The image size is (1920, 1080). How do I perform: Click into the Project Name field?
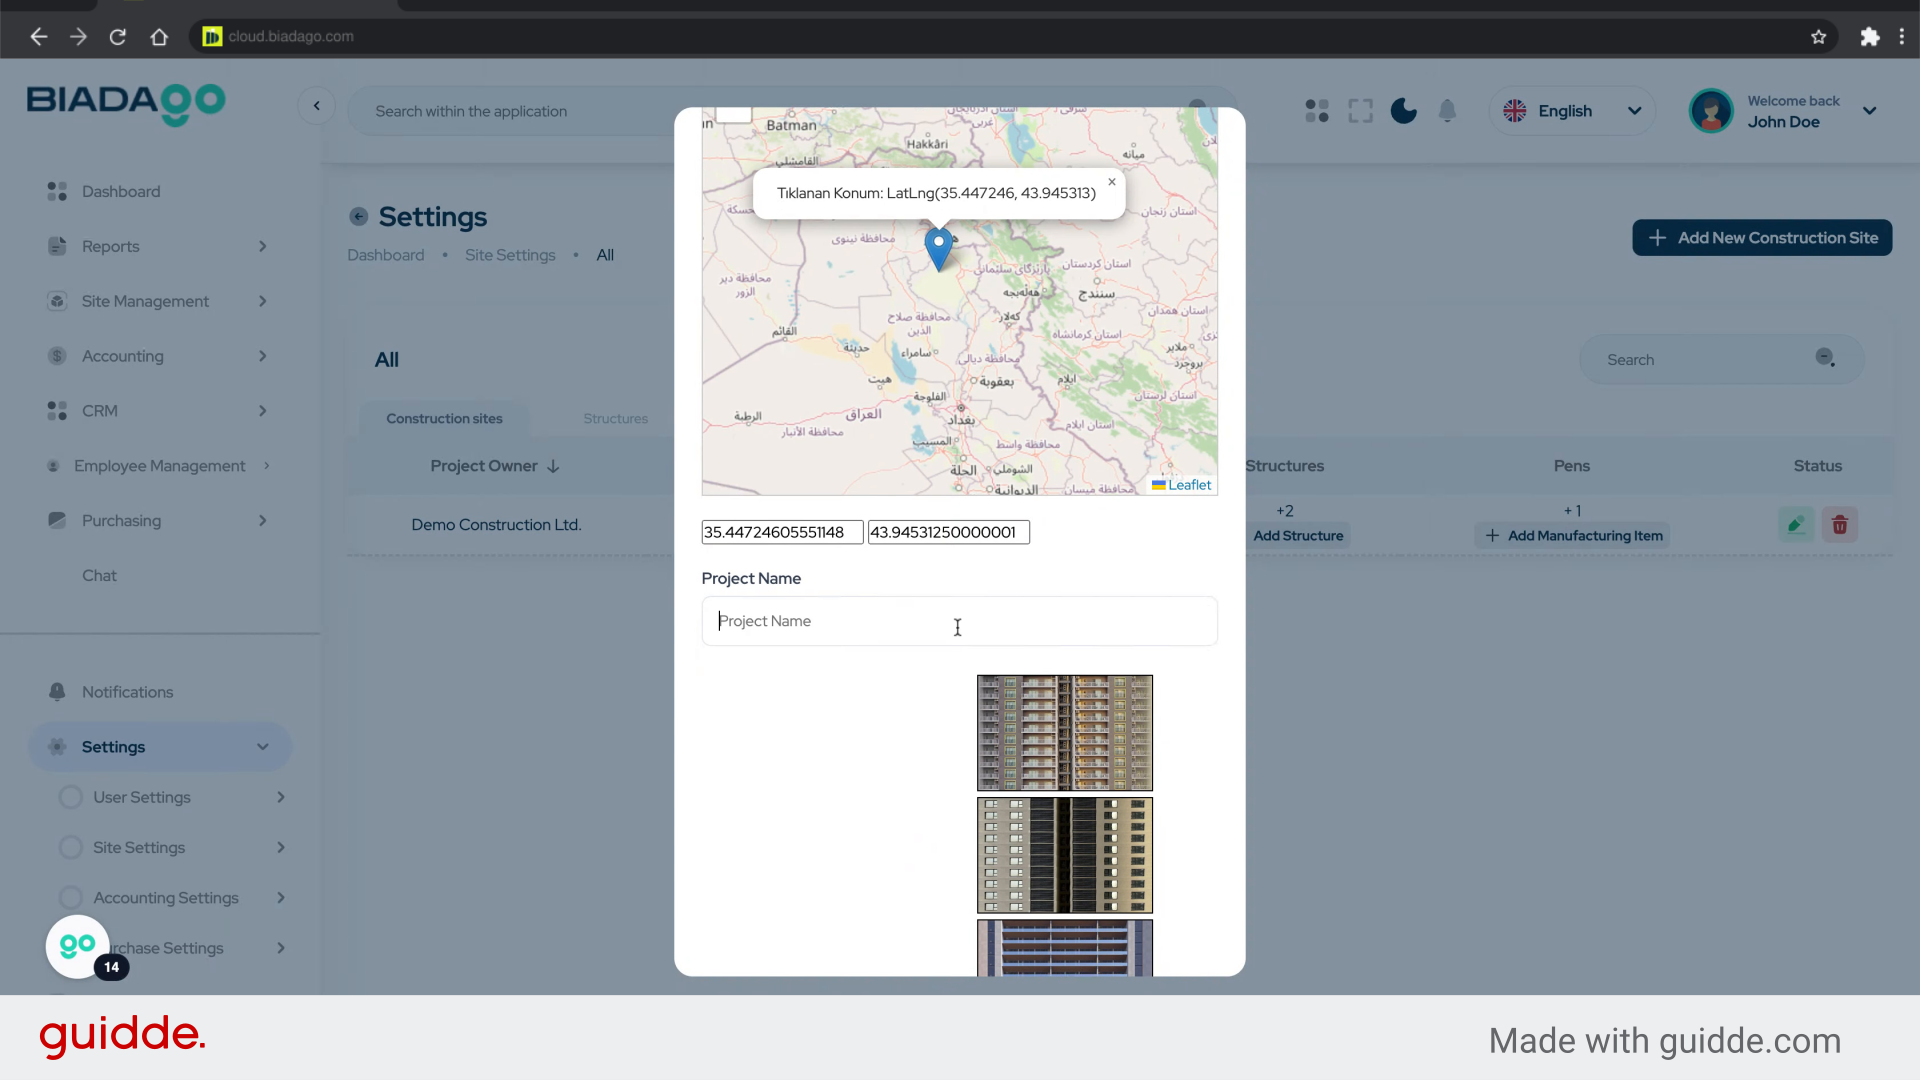click(x=958, y=621)
